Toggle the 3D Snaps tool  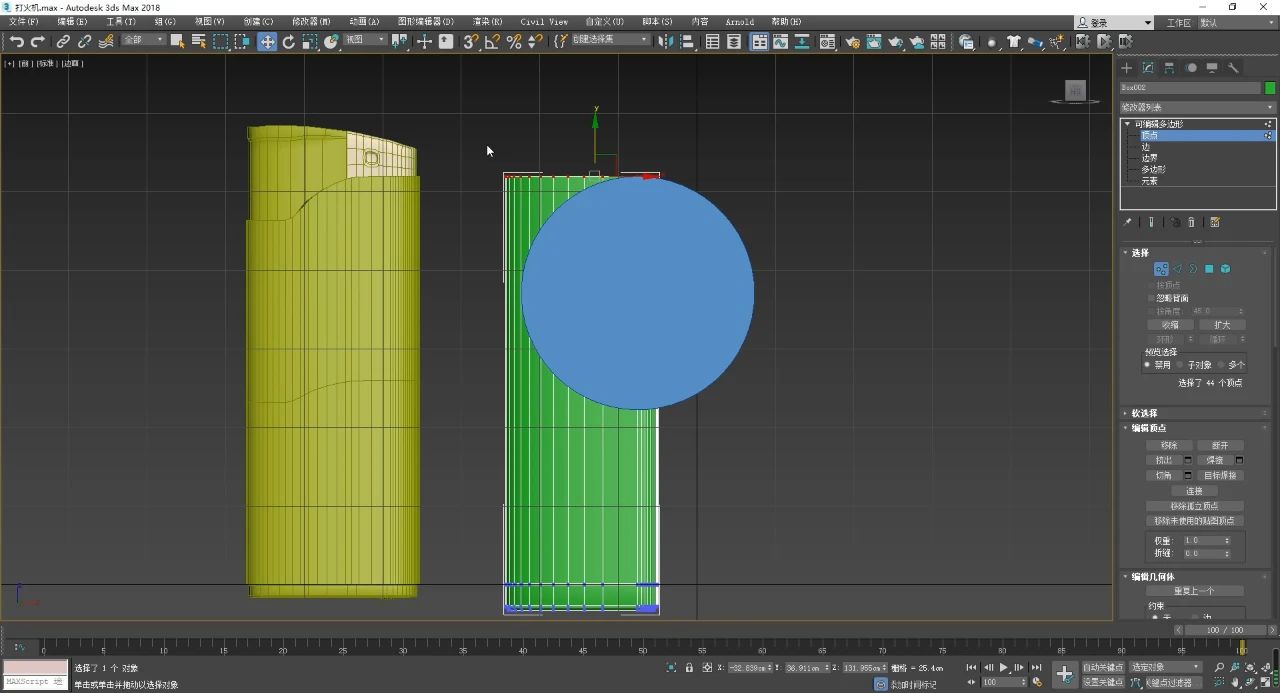(470, 41)
